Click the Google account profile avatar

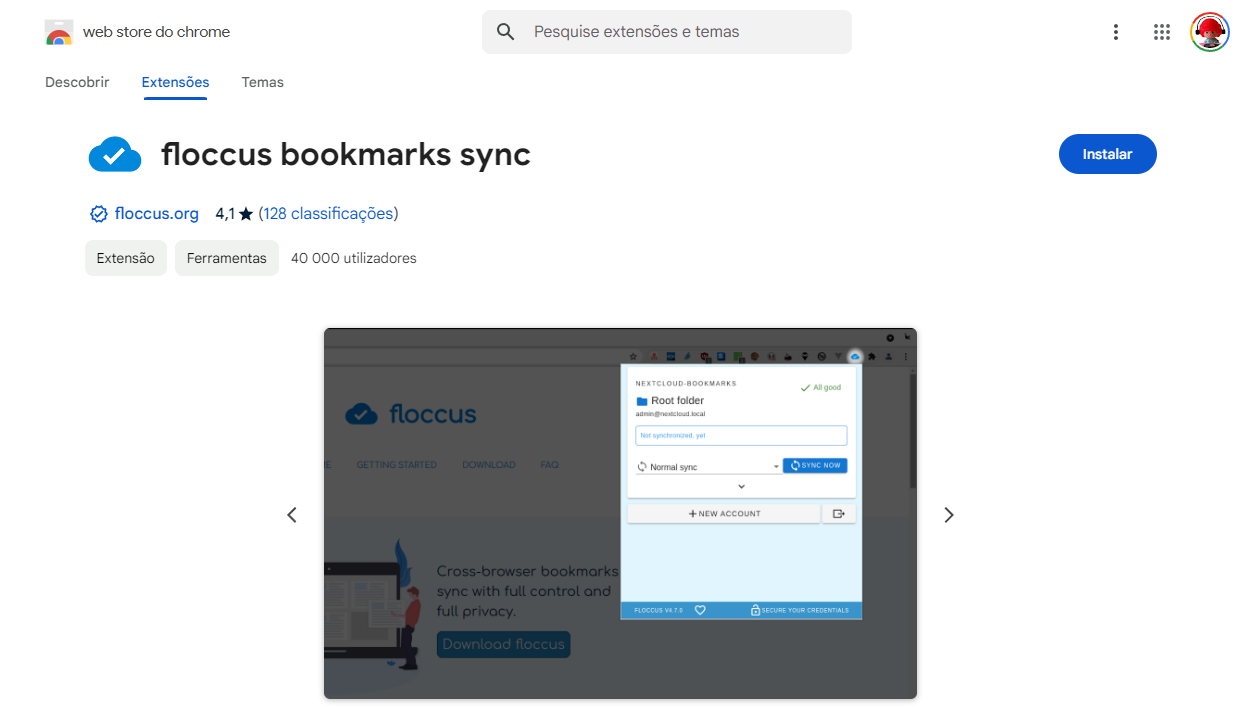pos(1210,32)
